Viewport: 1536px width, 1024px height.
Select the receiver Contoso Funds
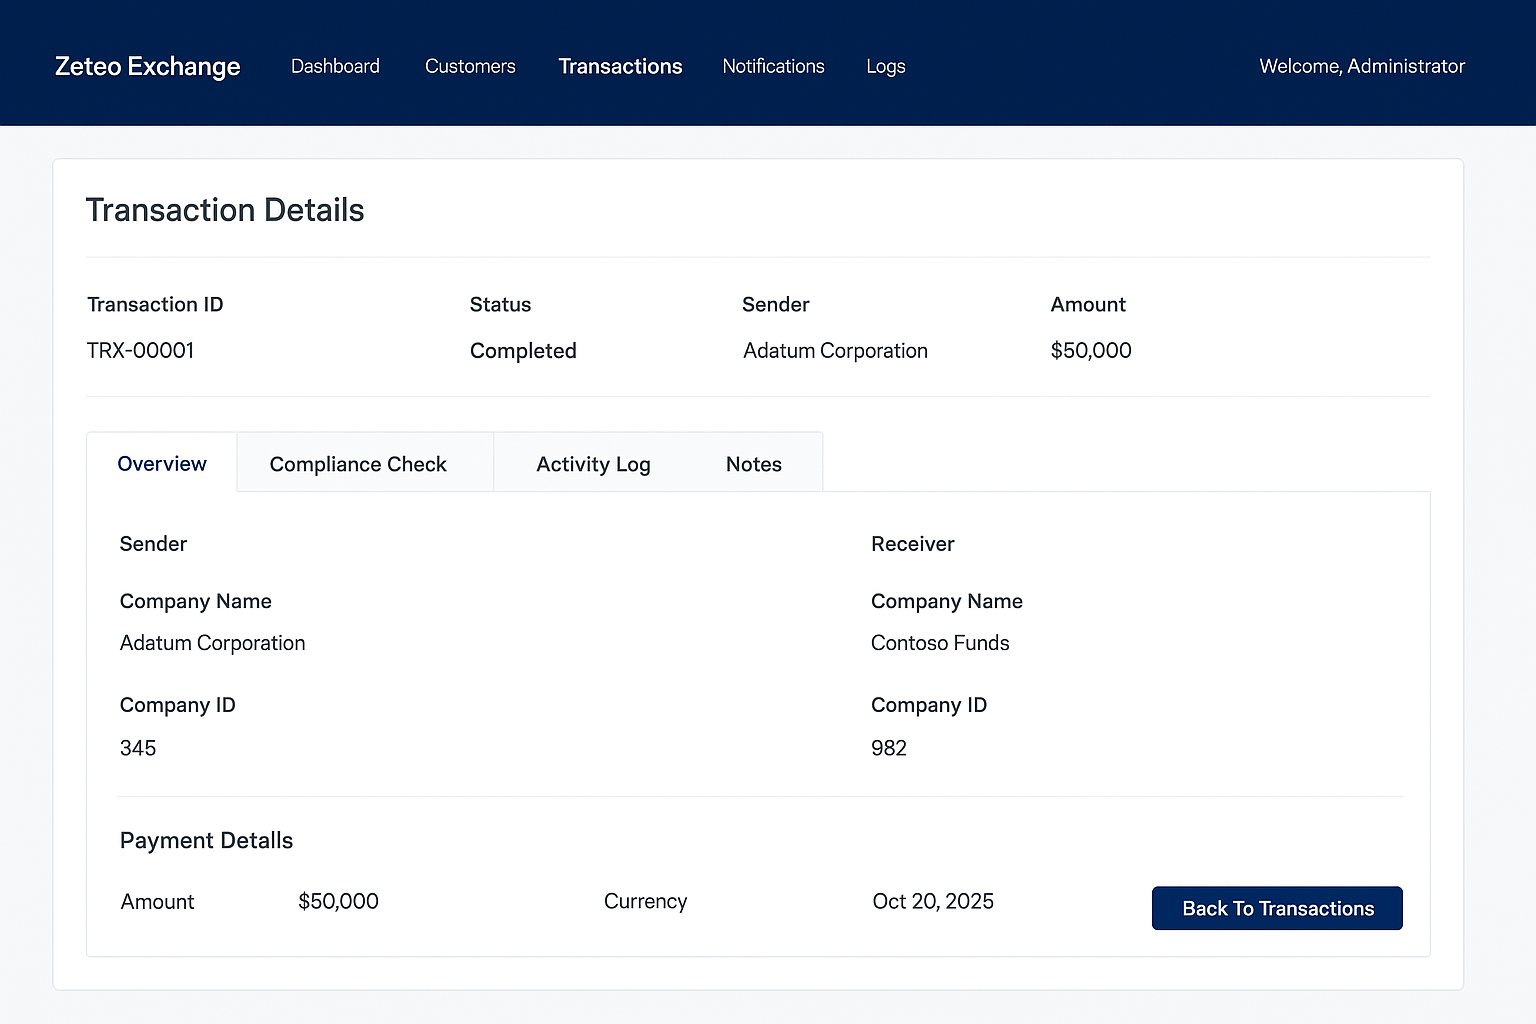pos(940,643)
